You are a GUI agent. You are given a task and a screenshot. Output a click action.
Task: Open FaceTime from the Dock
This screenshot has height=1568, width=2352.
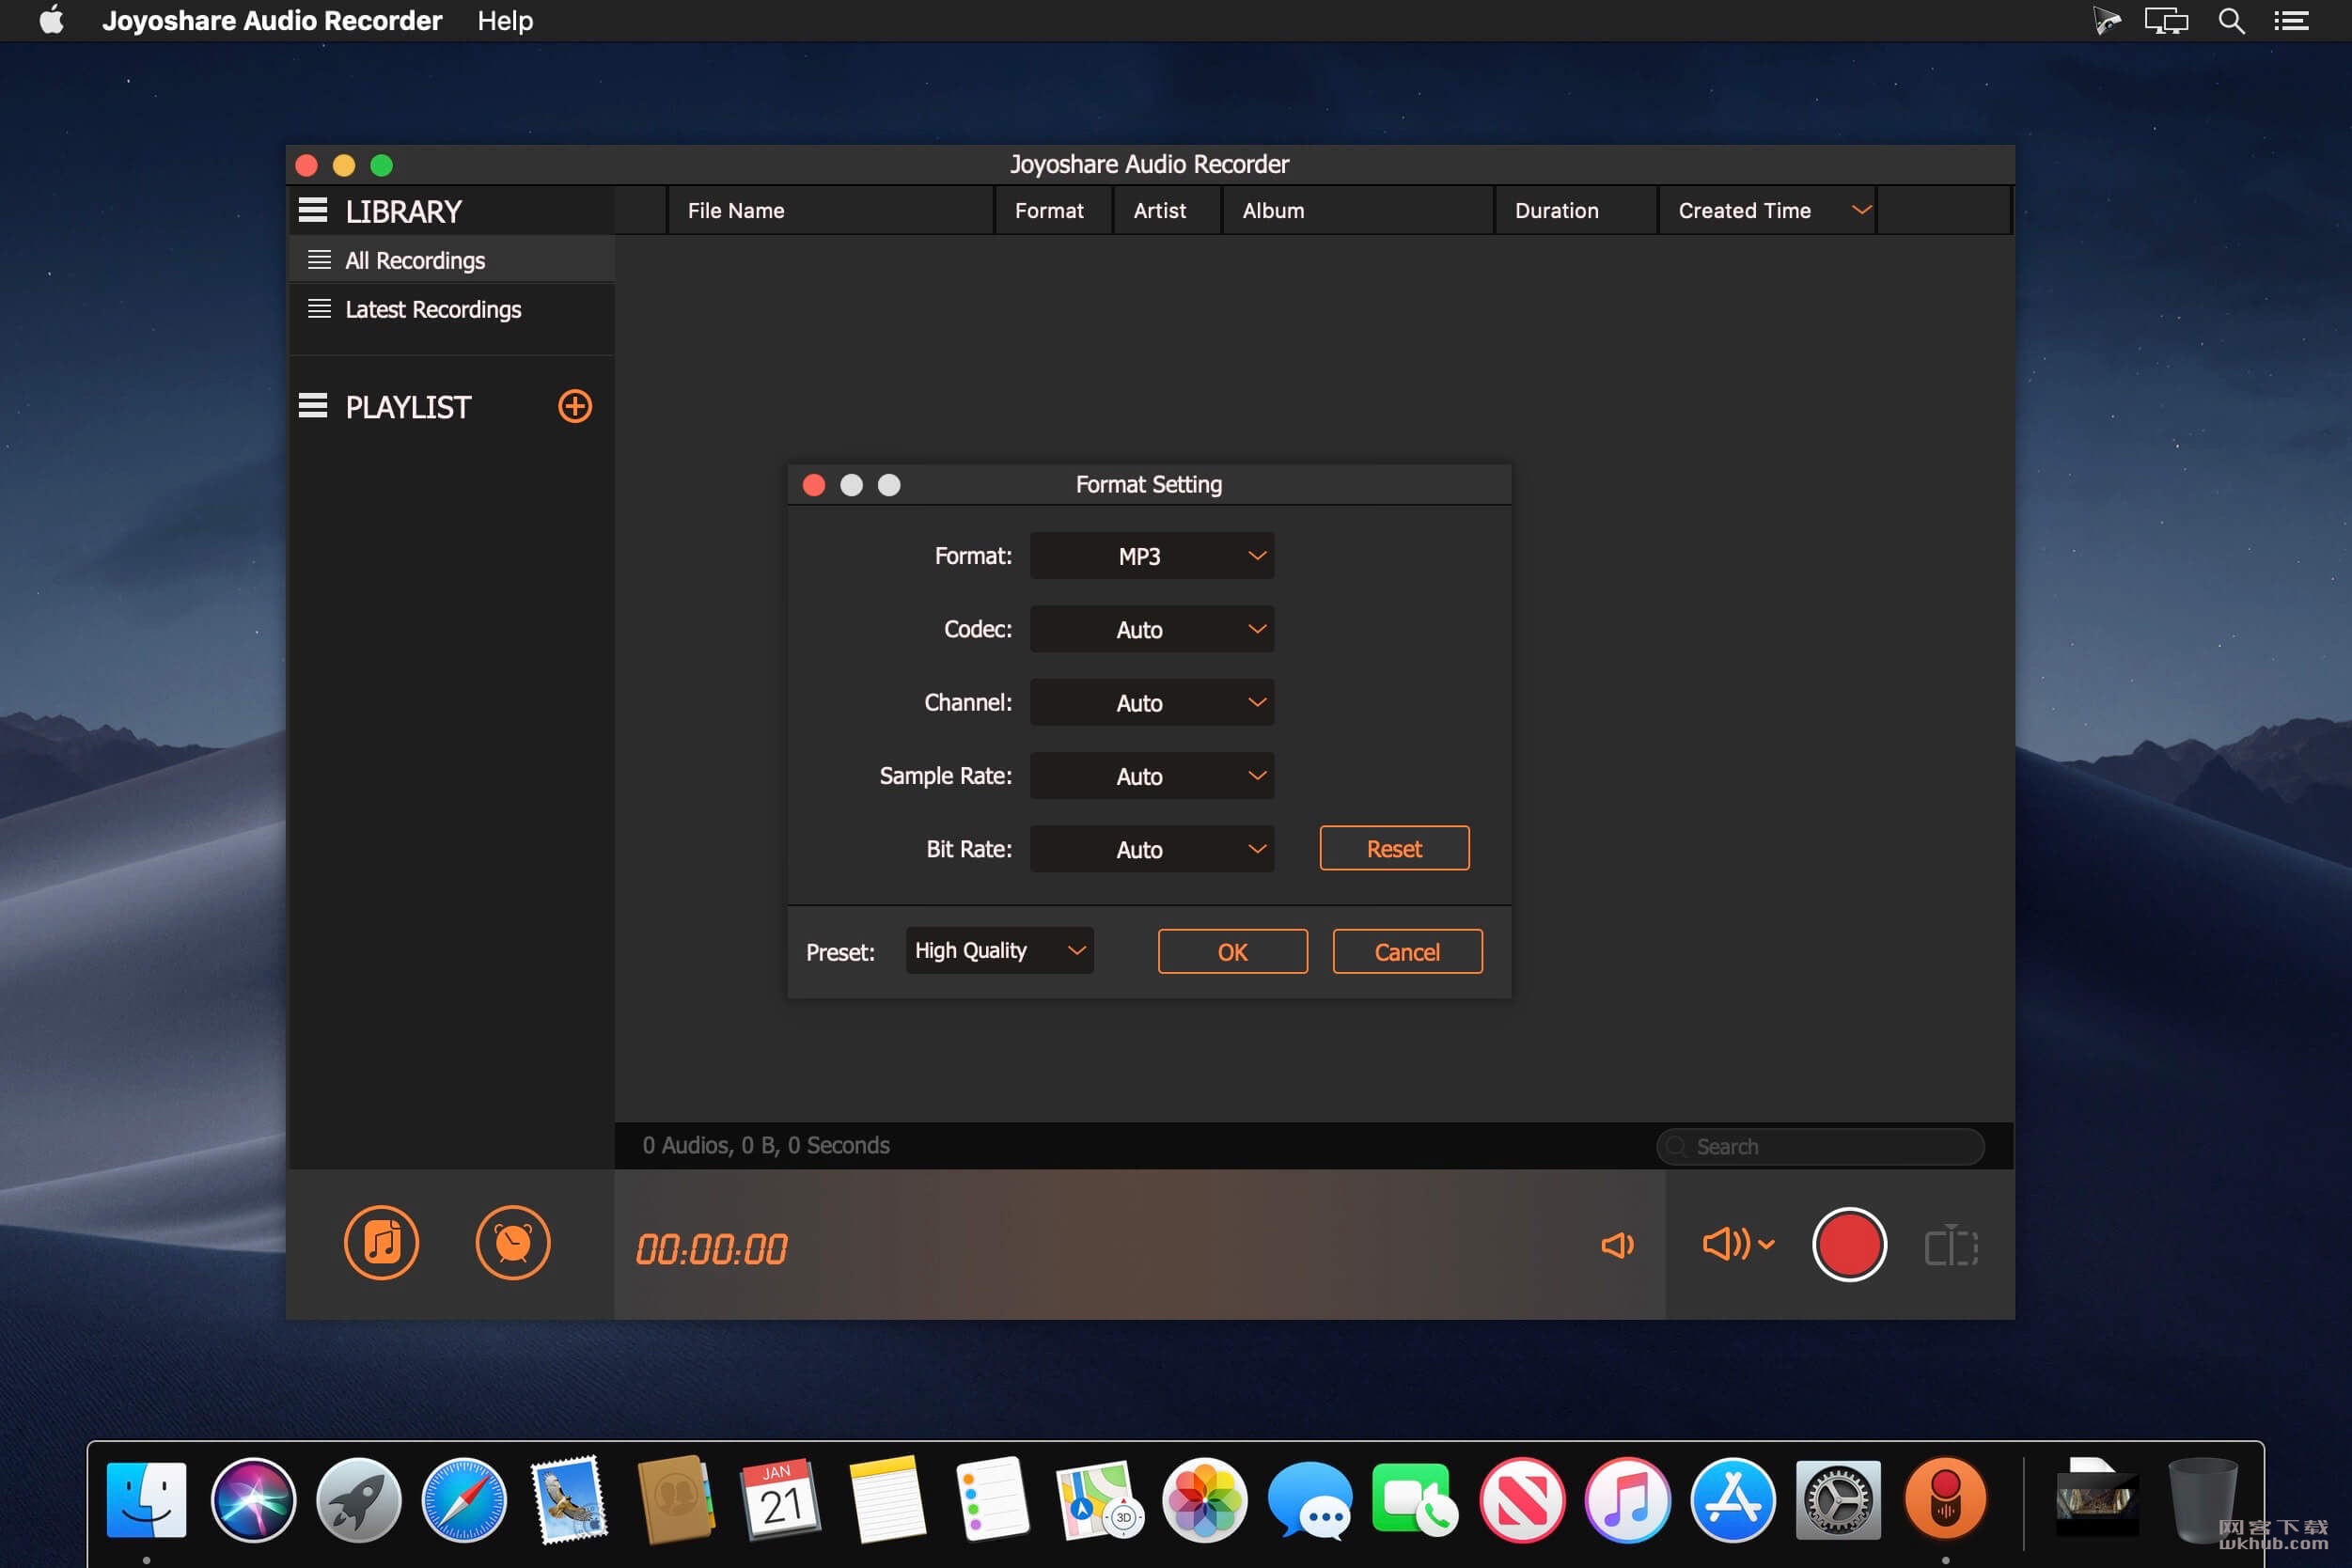(1415, 1499)
